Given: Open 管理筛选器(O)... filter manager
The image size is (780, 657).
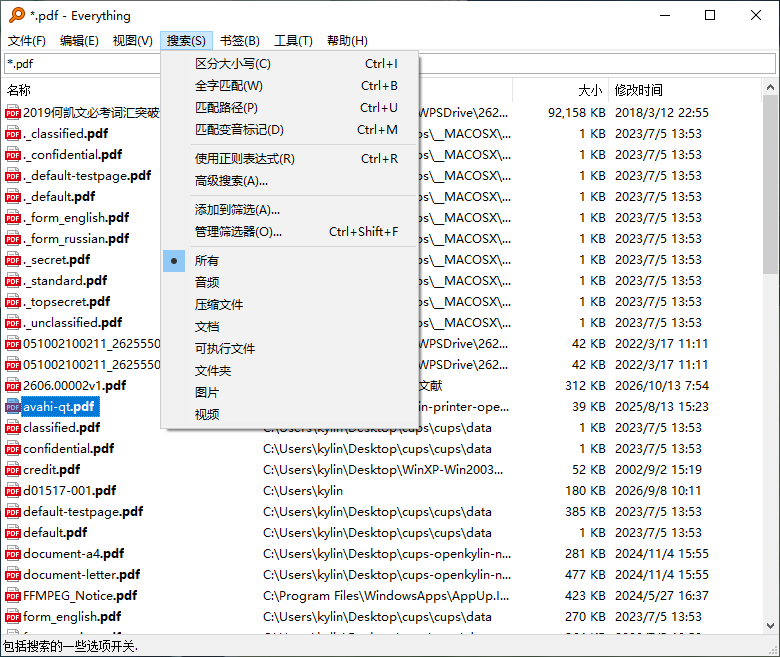Looking at the screenshot, I should tap(290, 232).
